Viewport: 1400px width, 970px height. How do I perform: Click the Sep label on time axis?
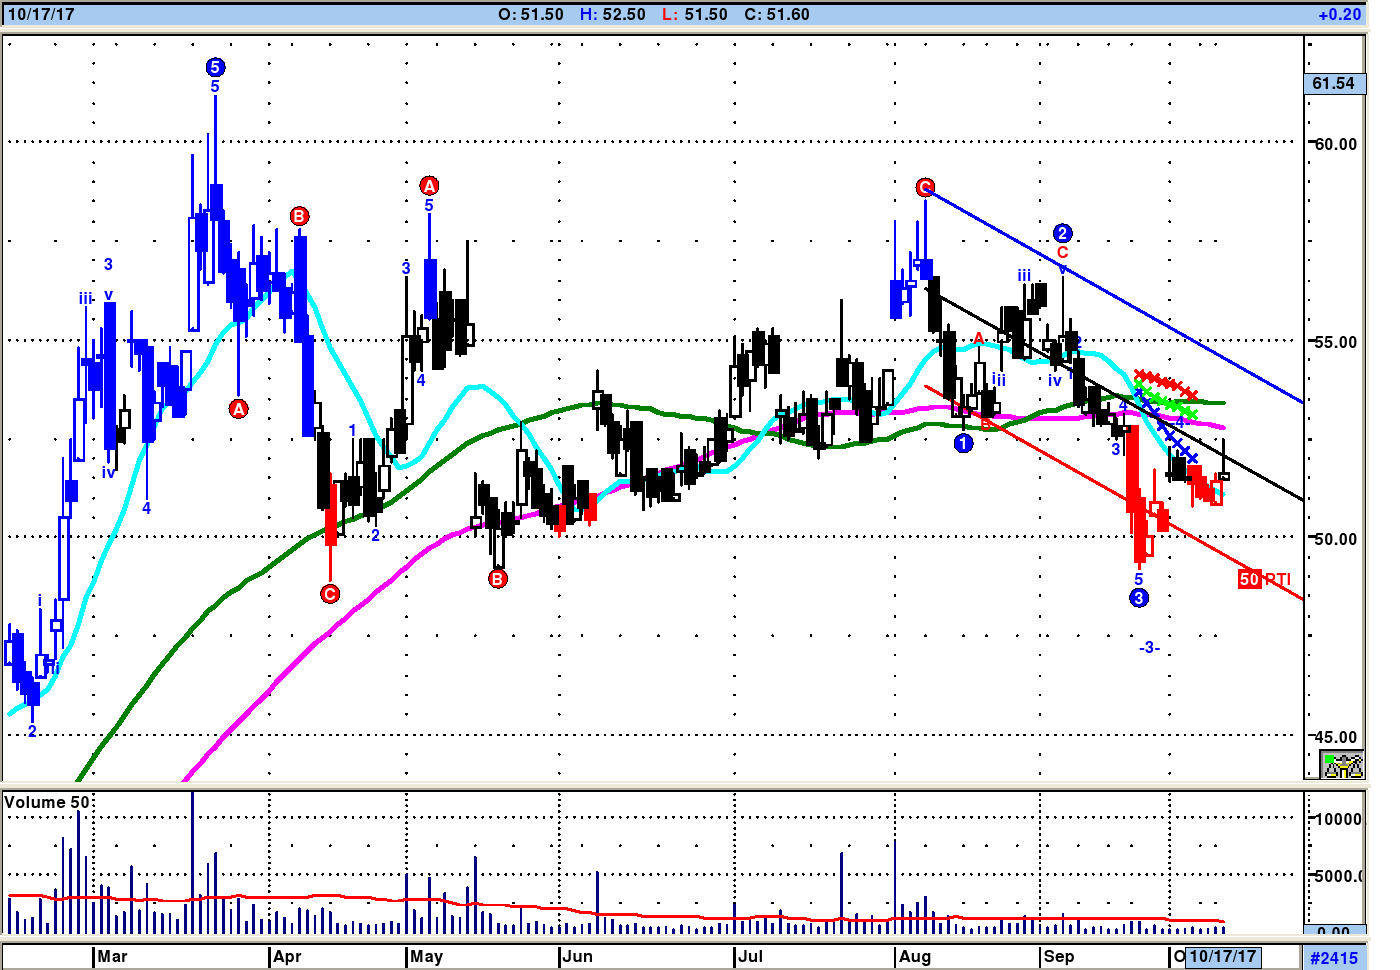coord(1058,956)
